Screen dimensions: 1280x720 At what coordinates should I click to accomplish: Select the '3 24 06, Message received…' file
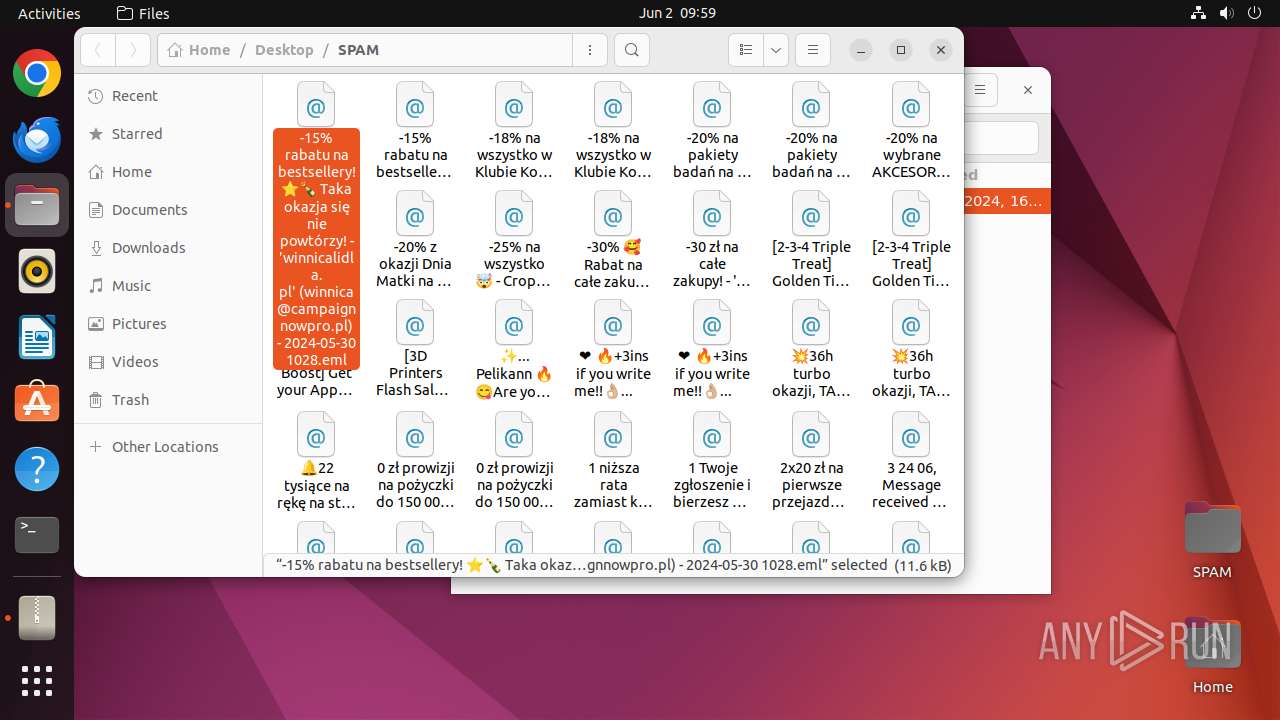911,461
